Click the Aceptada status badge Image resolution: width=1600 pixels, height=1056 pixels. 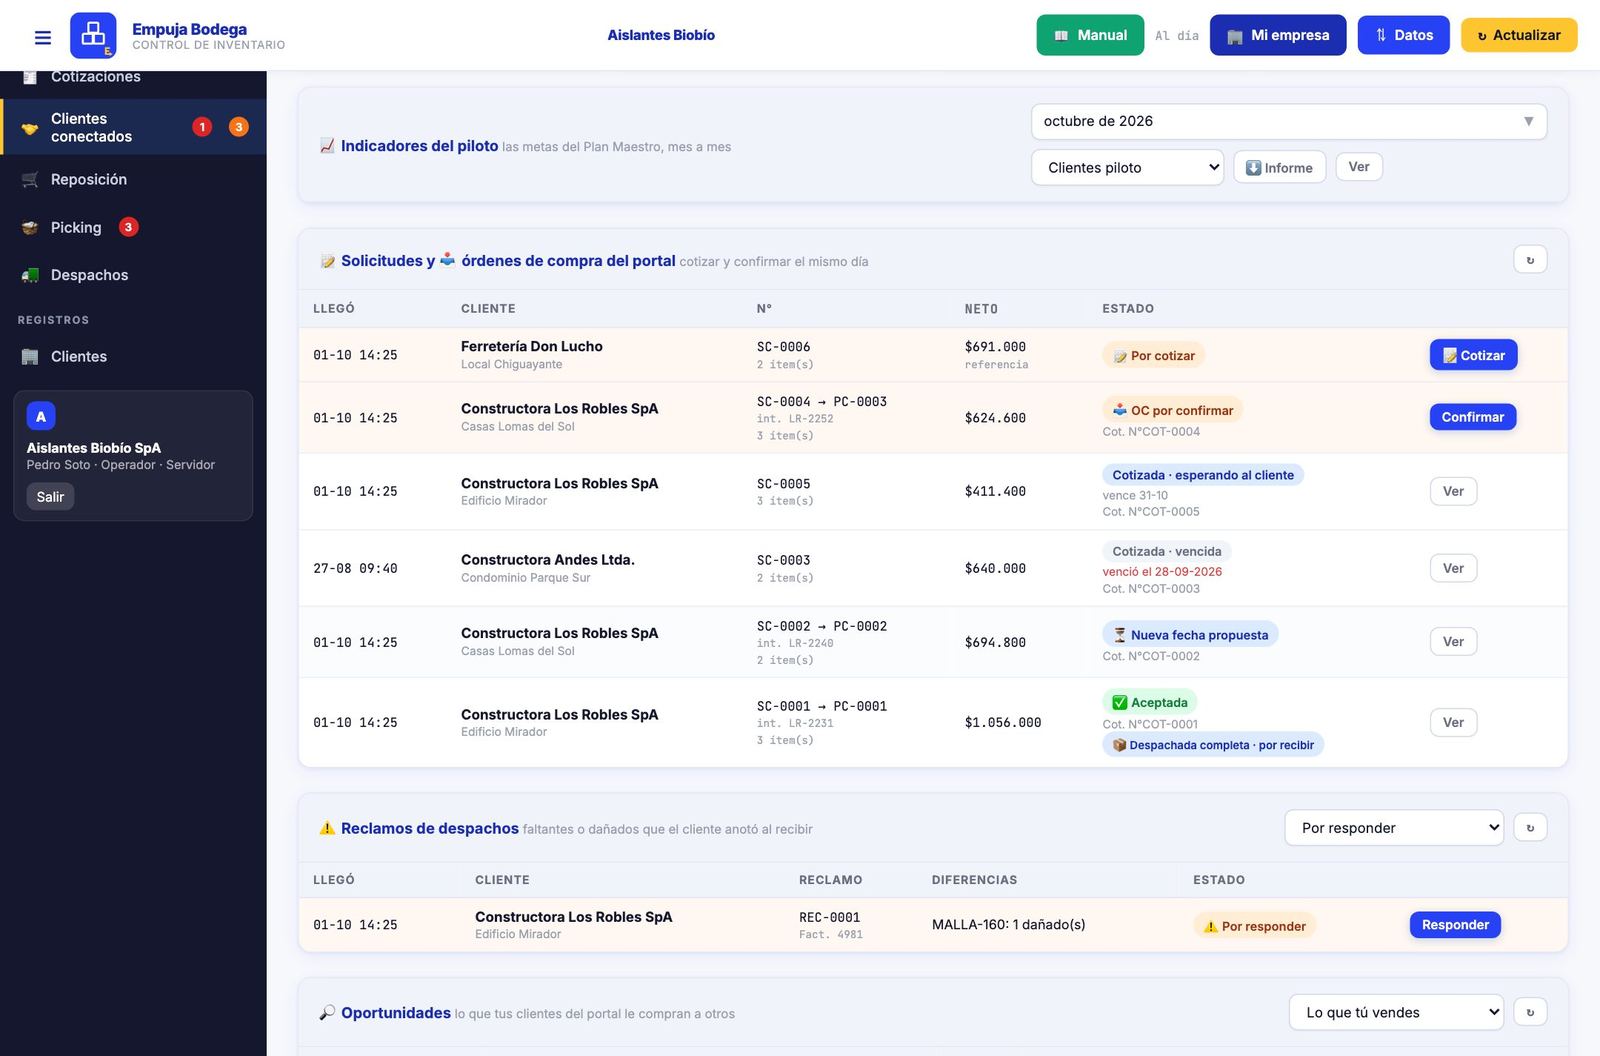1150,702
